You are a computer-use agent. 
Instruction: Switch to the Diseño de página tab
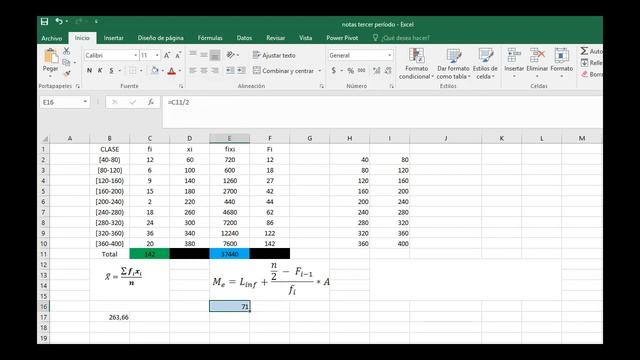160,38
